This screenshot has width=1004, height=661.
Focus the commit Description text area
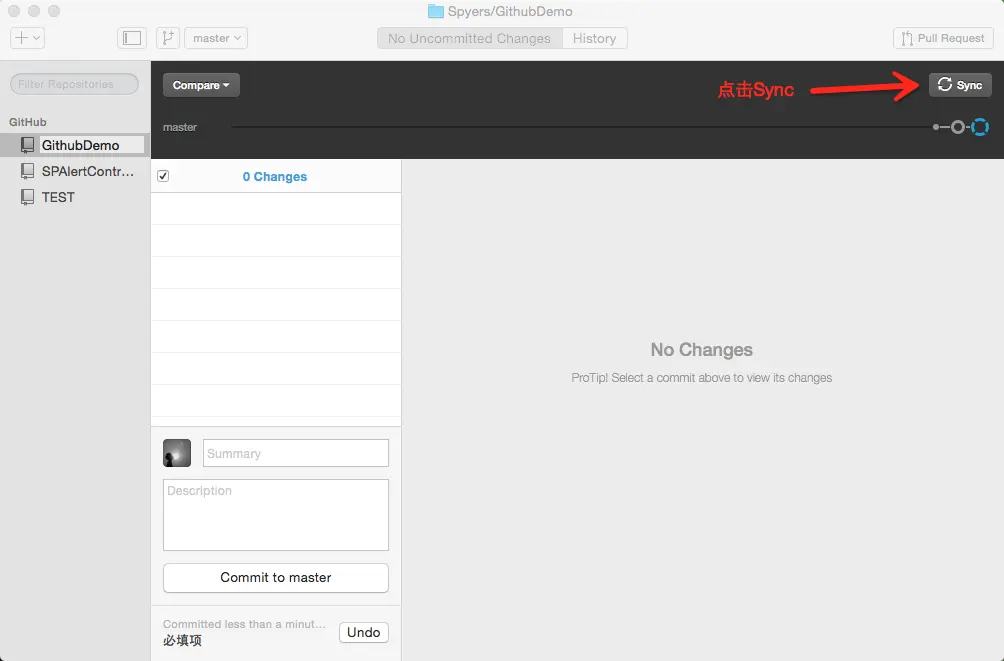coord(276,515)
